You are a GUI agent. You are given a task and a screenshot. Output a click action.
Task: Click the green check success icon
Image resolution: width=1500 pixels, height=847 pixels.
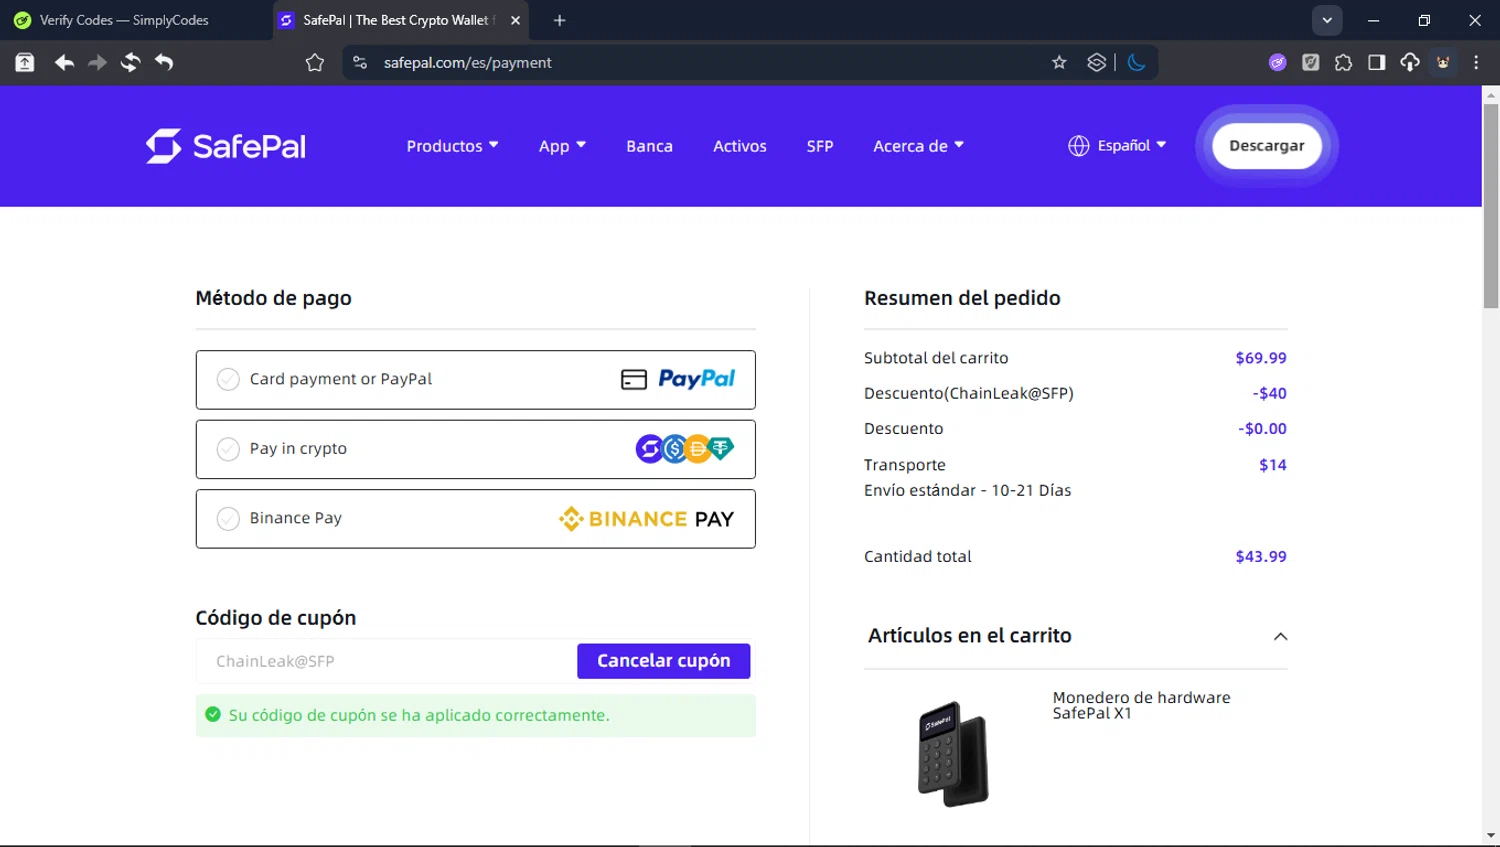point(213,714)
